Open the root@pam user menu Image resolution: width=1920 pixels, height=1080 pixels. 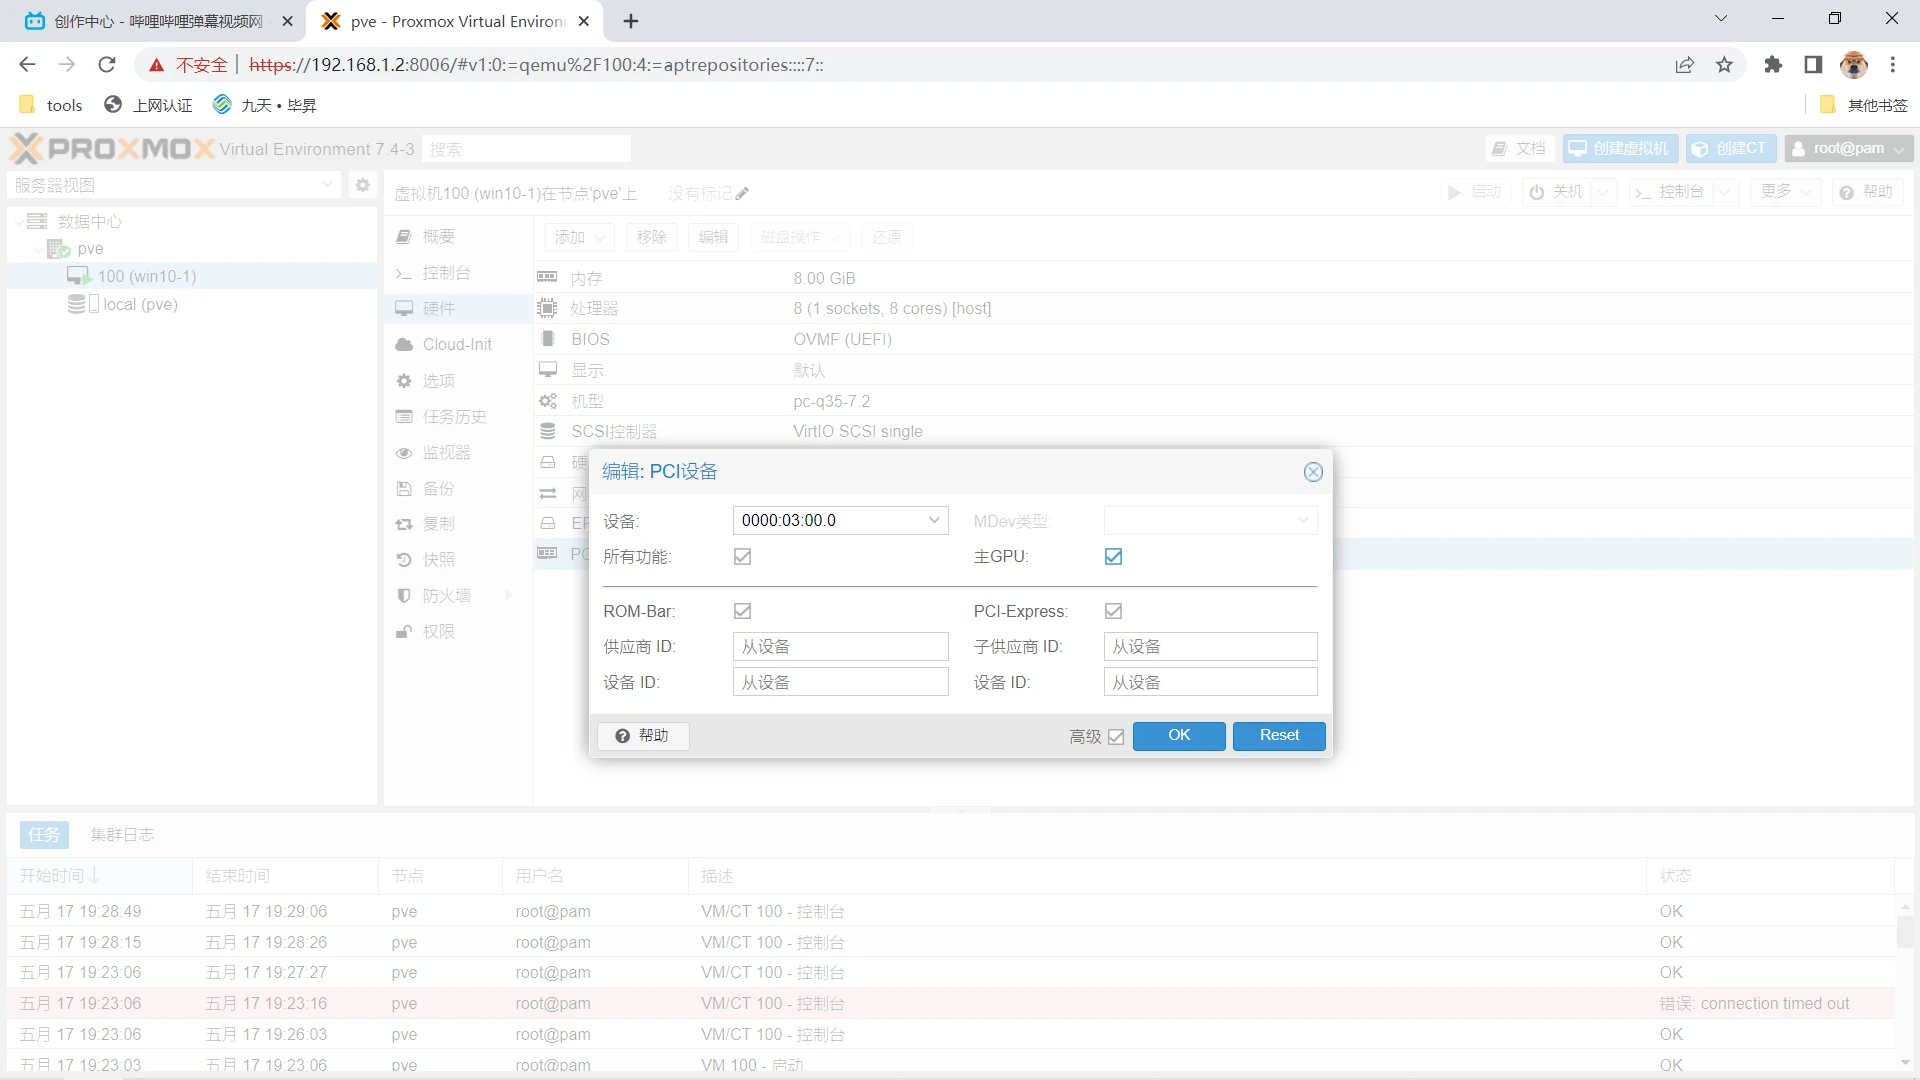1849,149
